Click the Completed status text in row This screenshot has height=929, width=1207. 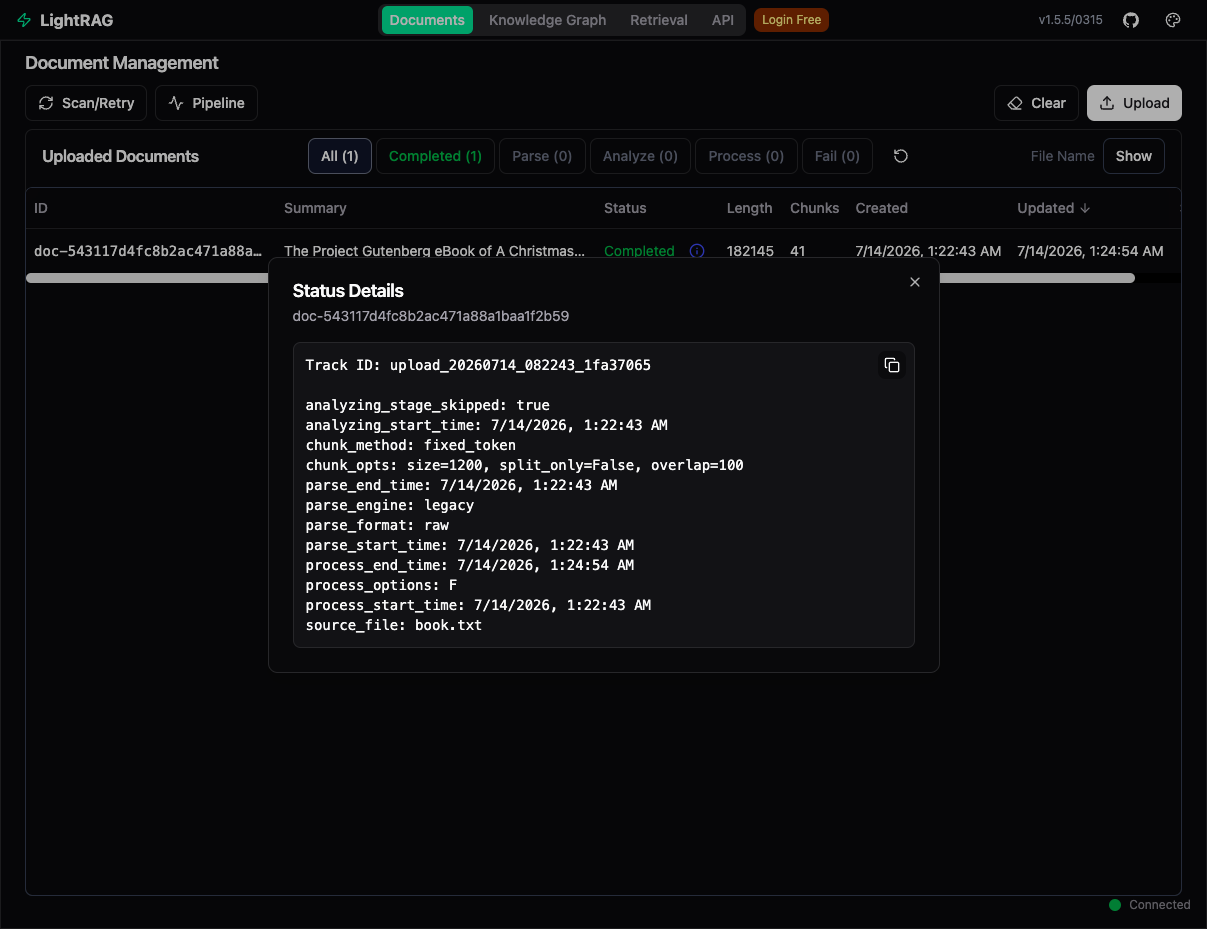pos(639,251)
